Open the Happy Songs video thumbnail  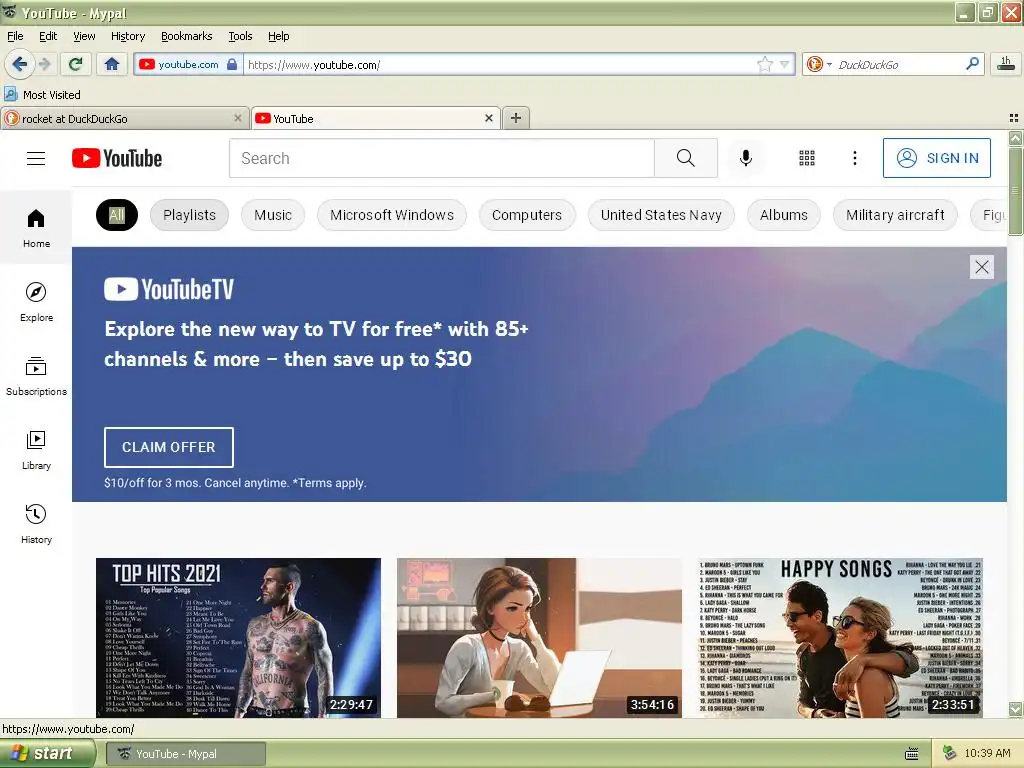point(840,638)
